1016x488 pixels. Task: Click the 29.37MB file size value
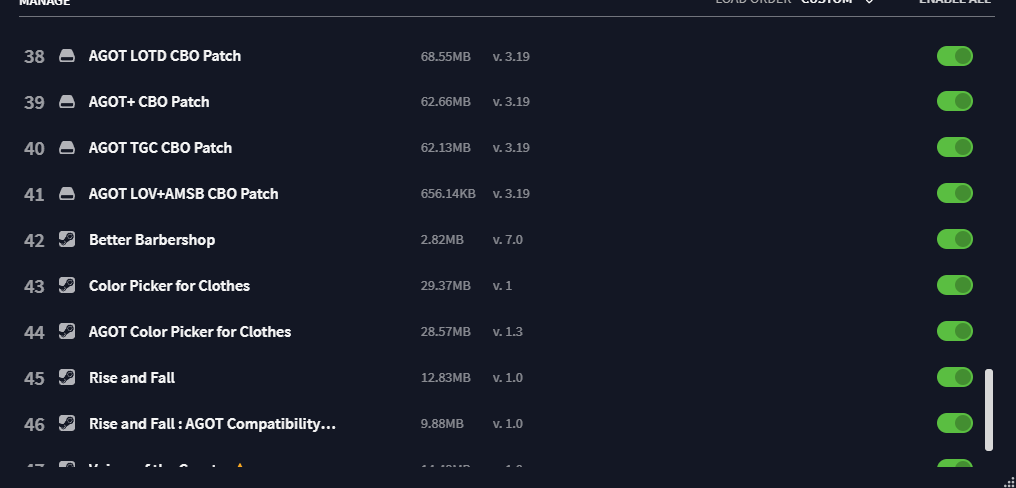click(446, 286)
